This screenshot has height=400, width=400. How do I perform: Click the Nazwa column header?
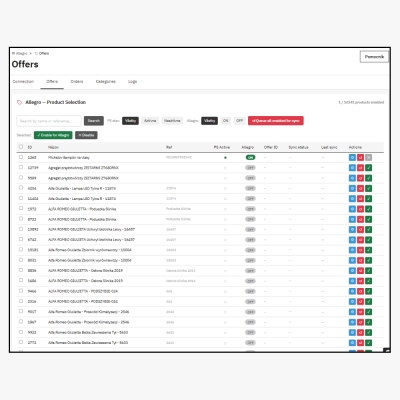pyautogui.click(x=53, y=147)
